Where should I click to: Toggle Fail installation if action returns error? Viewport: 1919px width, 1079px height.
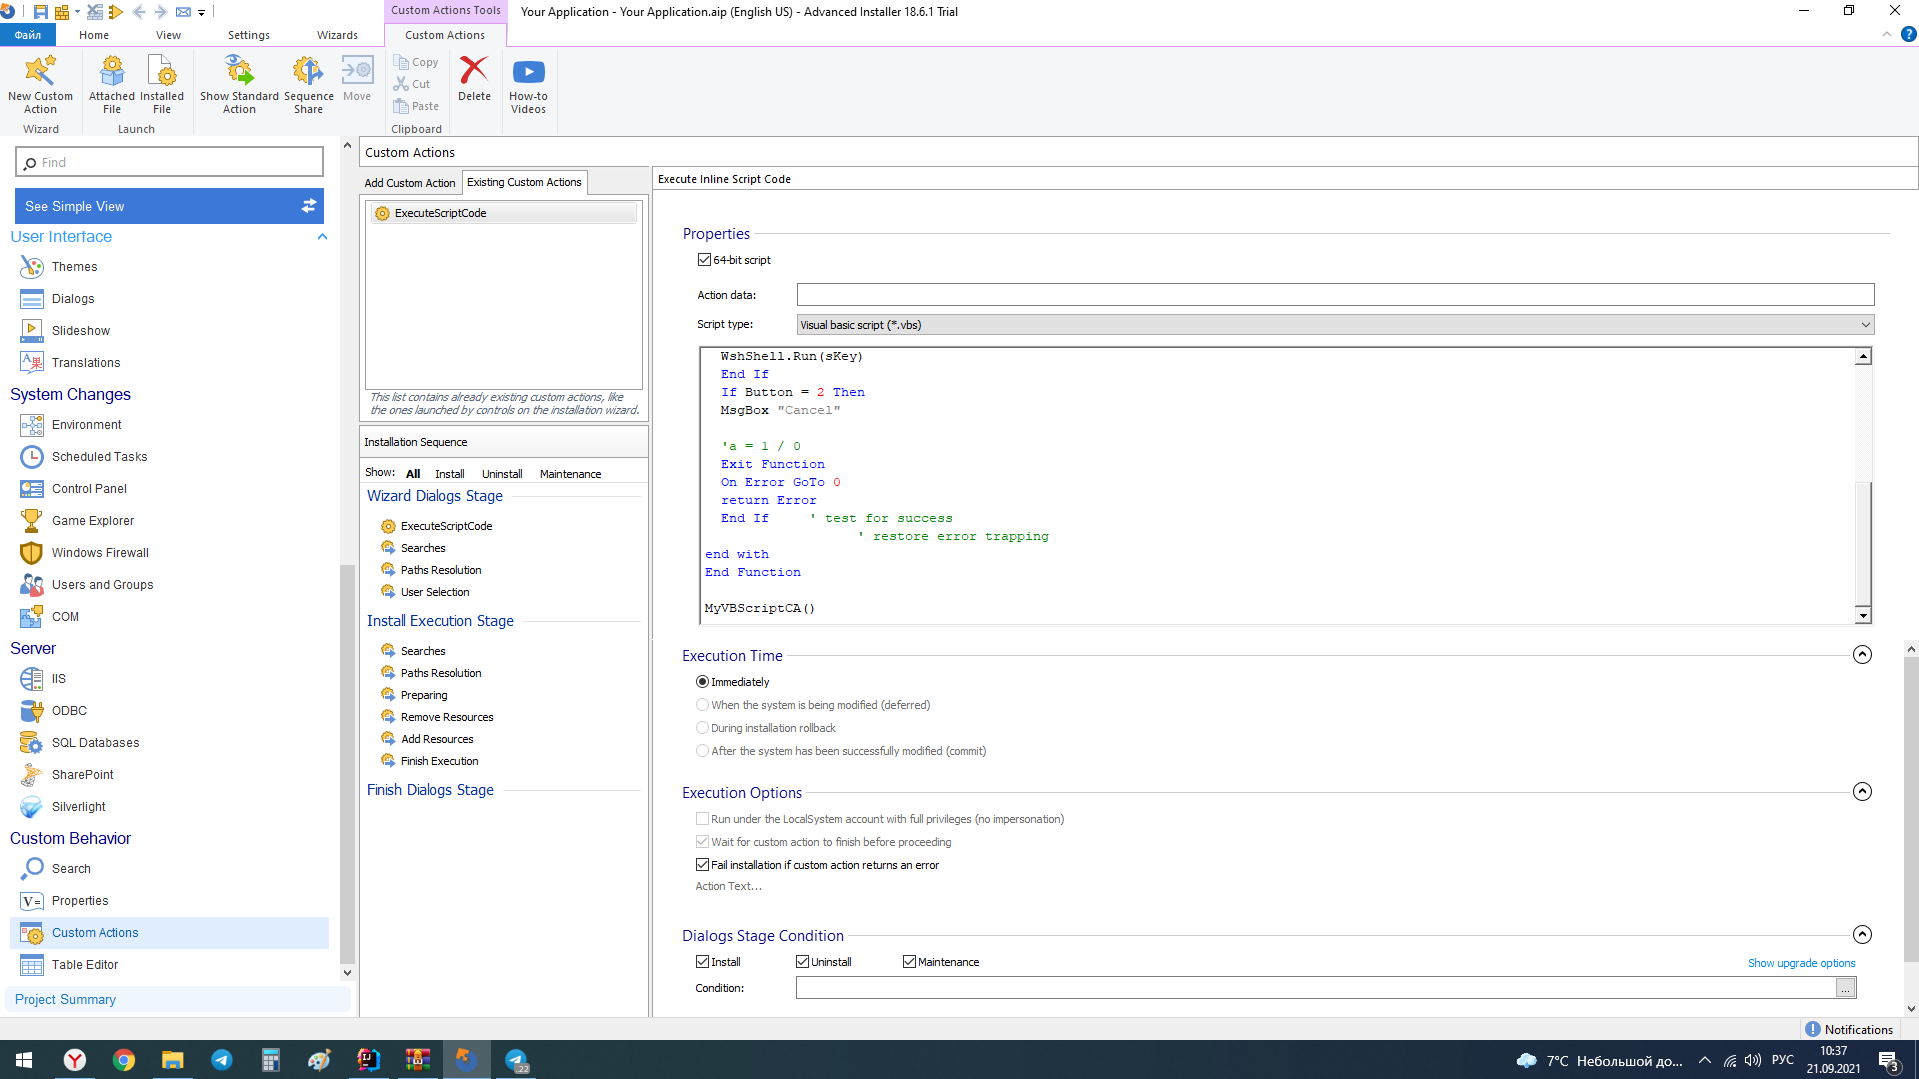pyautogui.click(x=702, y=865)
